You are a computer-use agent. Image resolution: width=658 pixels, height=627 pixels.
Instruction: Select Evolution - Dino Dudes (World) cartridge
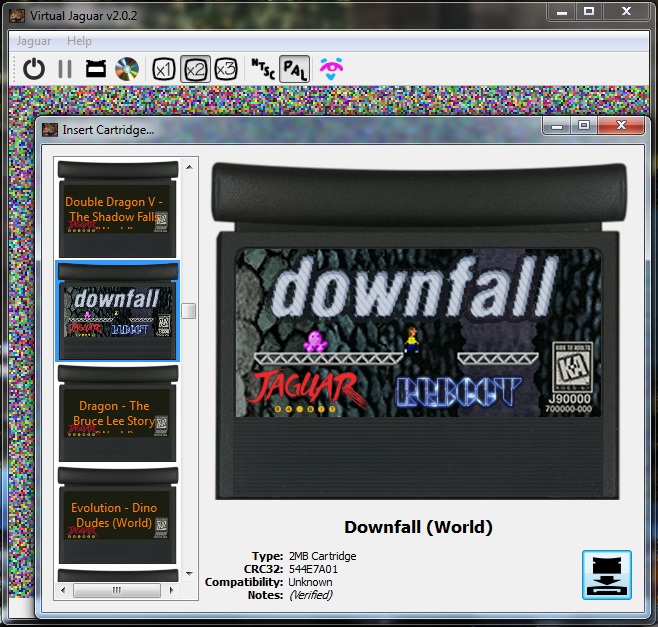point(118,515)
